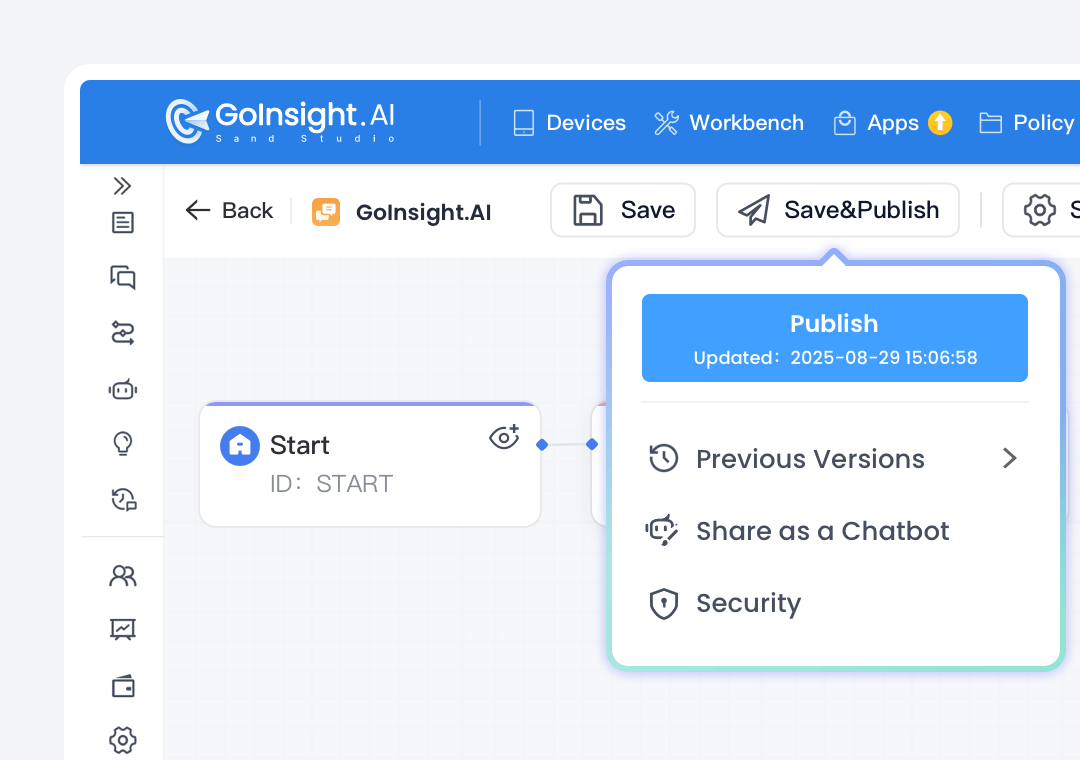Toggle the eye preview on Start node
This screenshot has height=760, width=1080.
(504, 437)
